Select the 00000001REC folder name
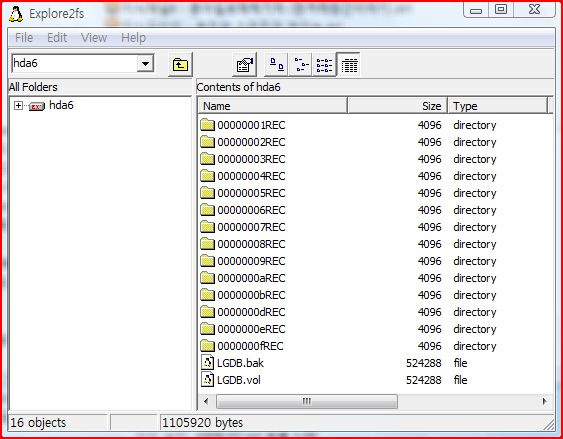Screen dimensions: 563x439 point(251,125)
